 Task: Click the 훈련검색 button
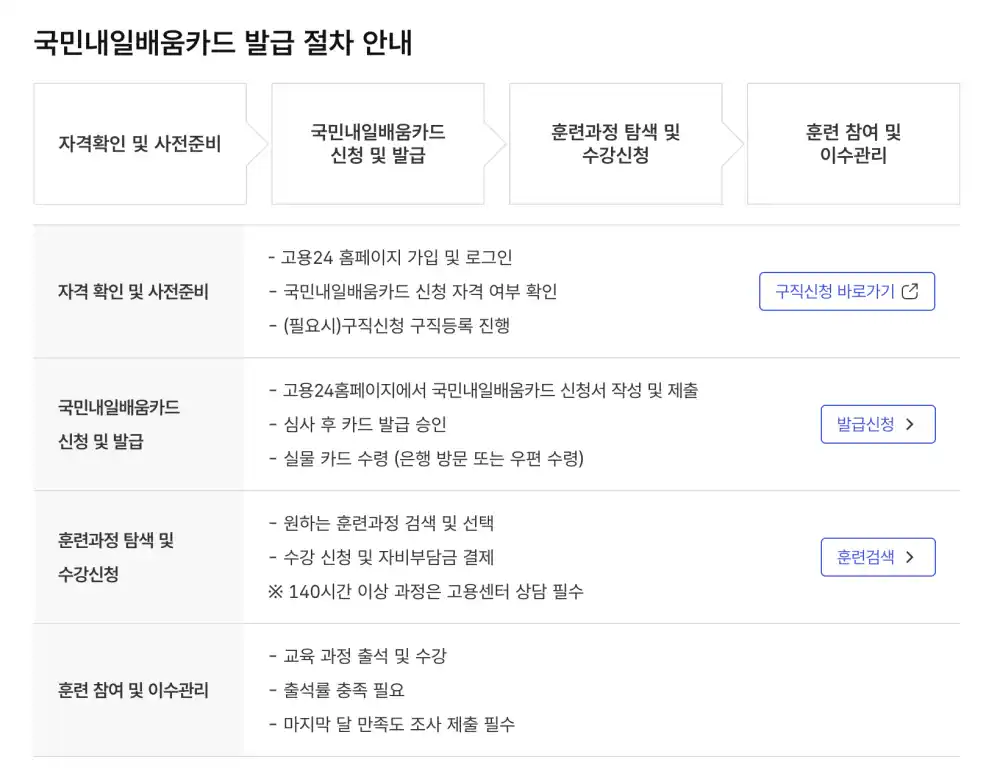(877, 557)
